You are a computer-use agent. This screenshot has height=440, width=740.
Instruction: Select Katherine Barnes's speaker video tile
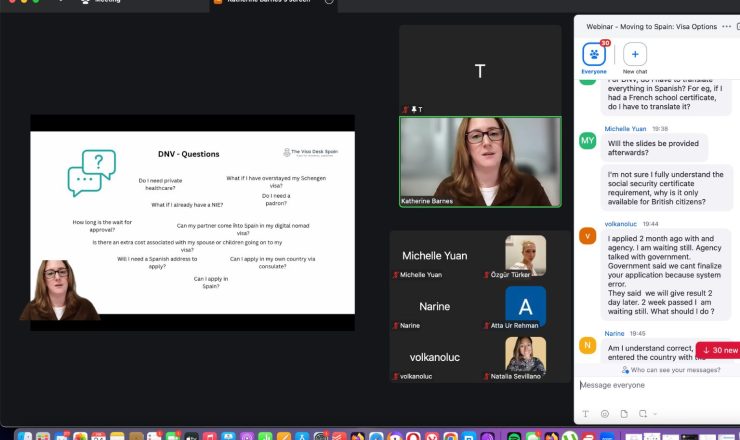[x=480, y=162]
